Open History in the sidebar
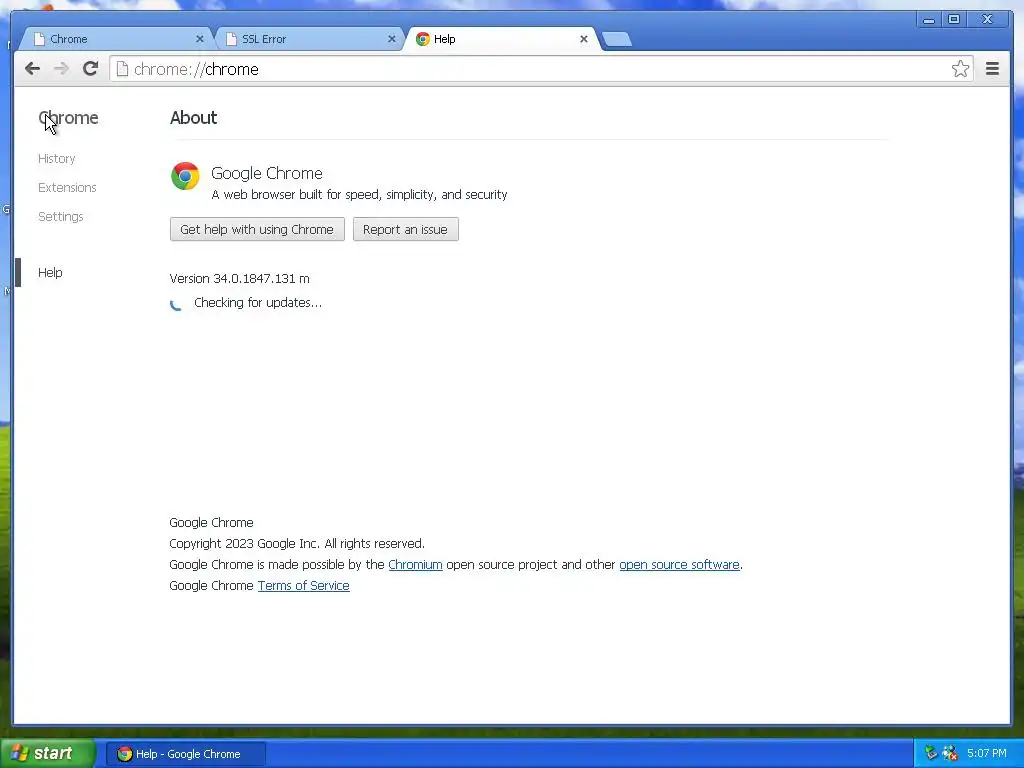This screenshot has width=1024, height=768. (57, 159)
